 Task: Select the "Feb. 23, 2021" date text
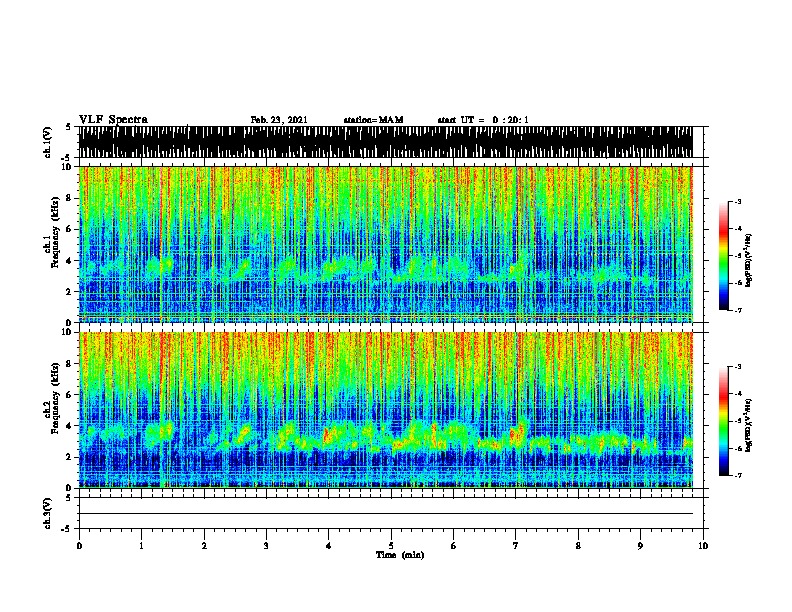[279, 120]
